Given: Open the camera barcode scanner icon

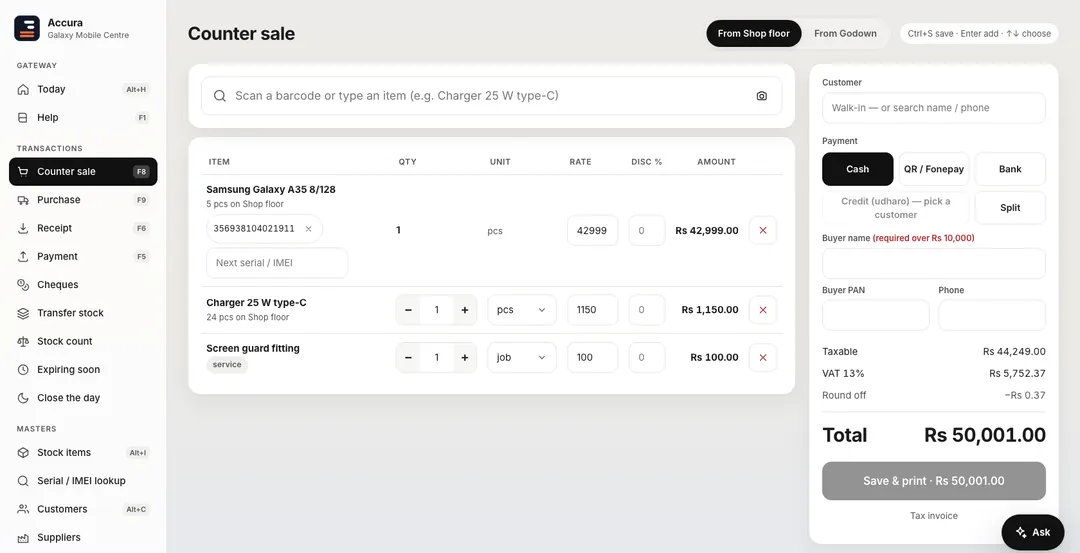Looking at the screenshot, I should [x=761, y=96].
